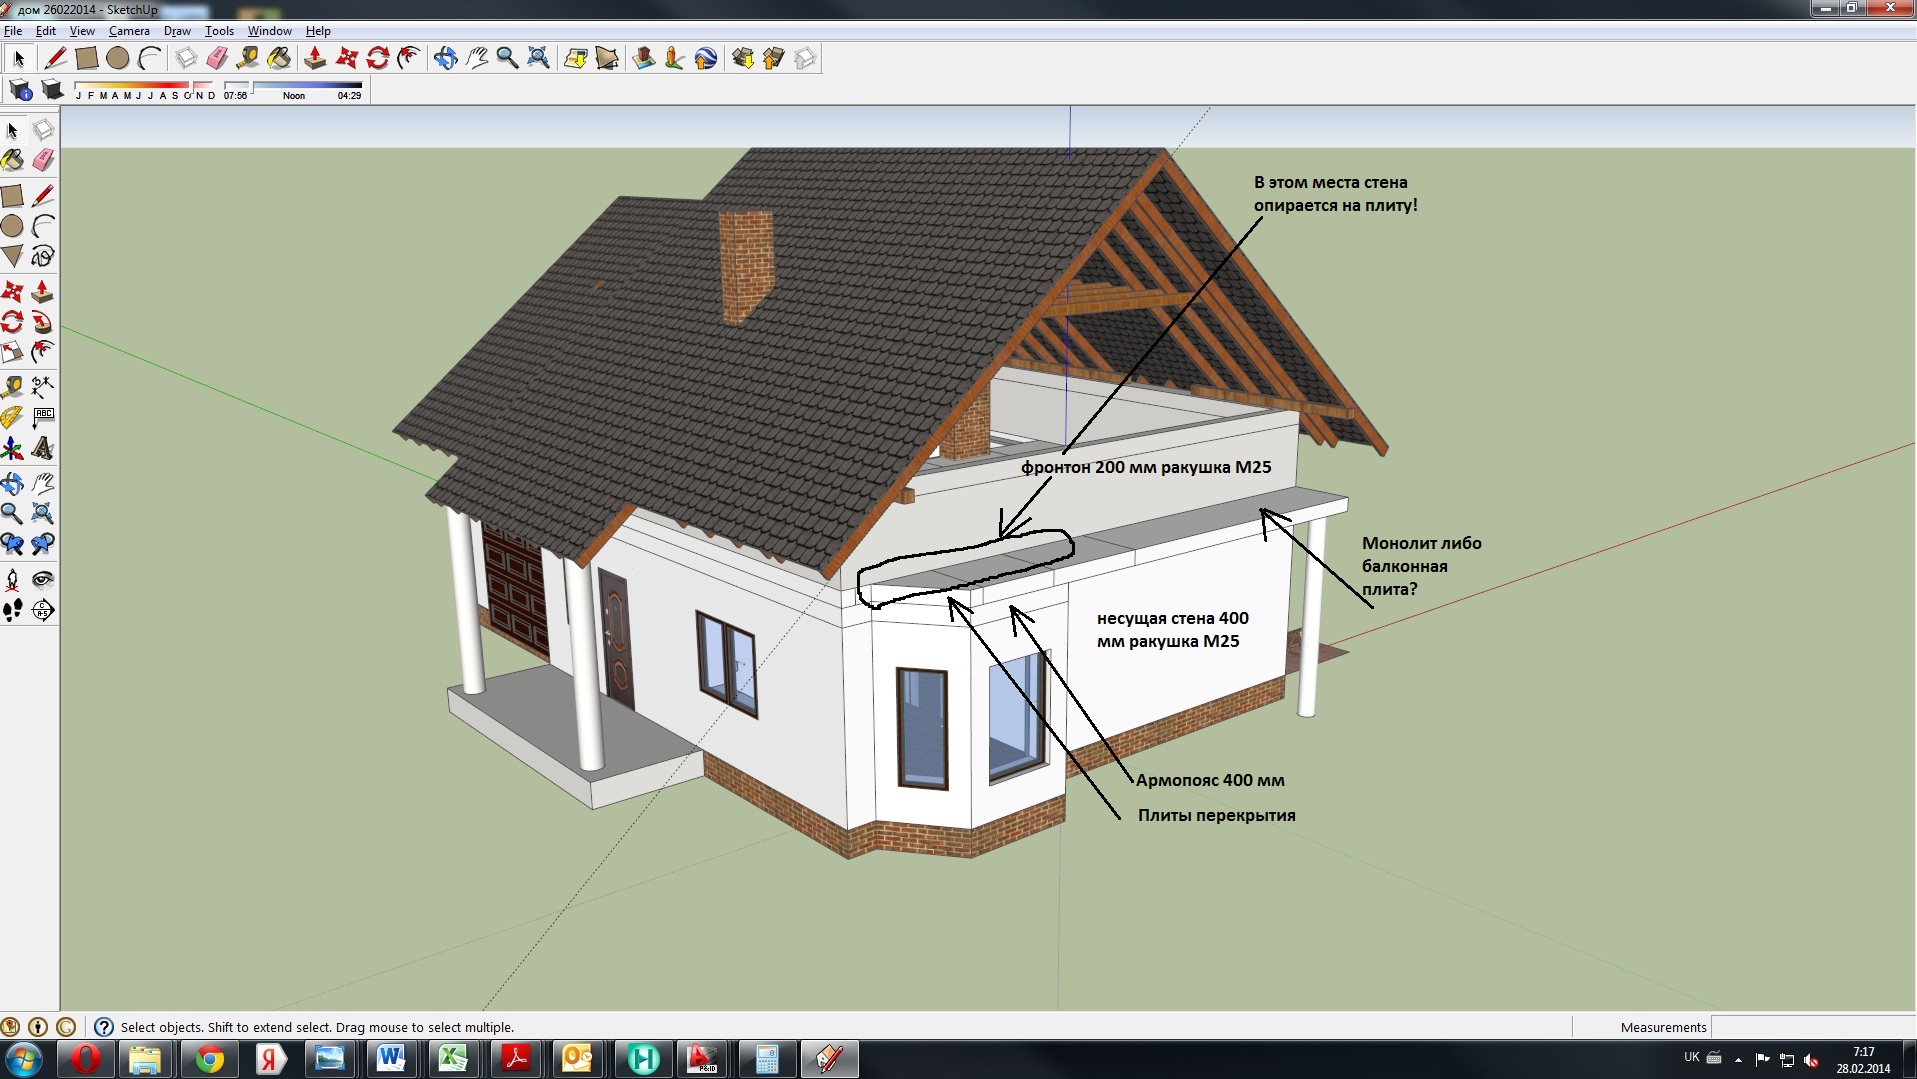Click the Measurements input box
Image resolution: width=1917 pixels, height=1079 pixels.
(1812, 1027)
